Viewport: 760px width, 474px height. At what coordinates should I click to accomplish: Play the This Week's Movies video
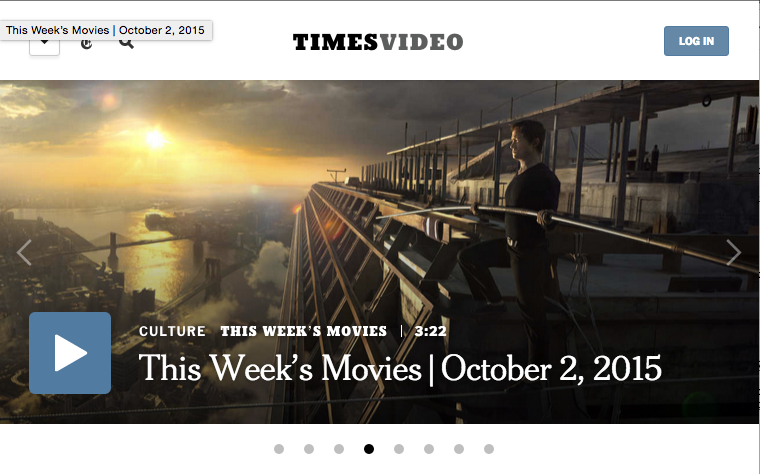(x=70, y=353)
